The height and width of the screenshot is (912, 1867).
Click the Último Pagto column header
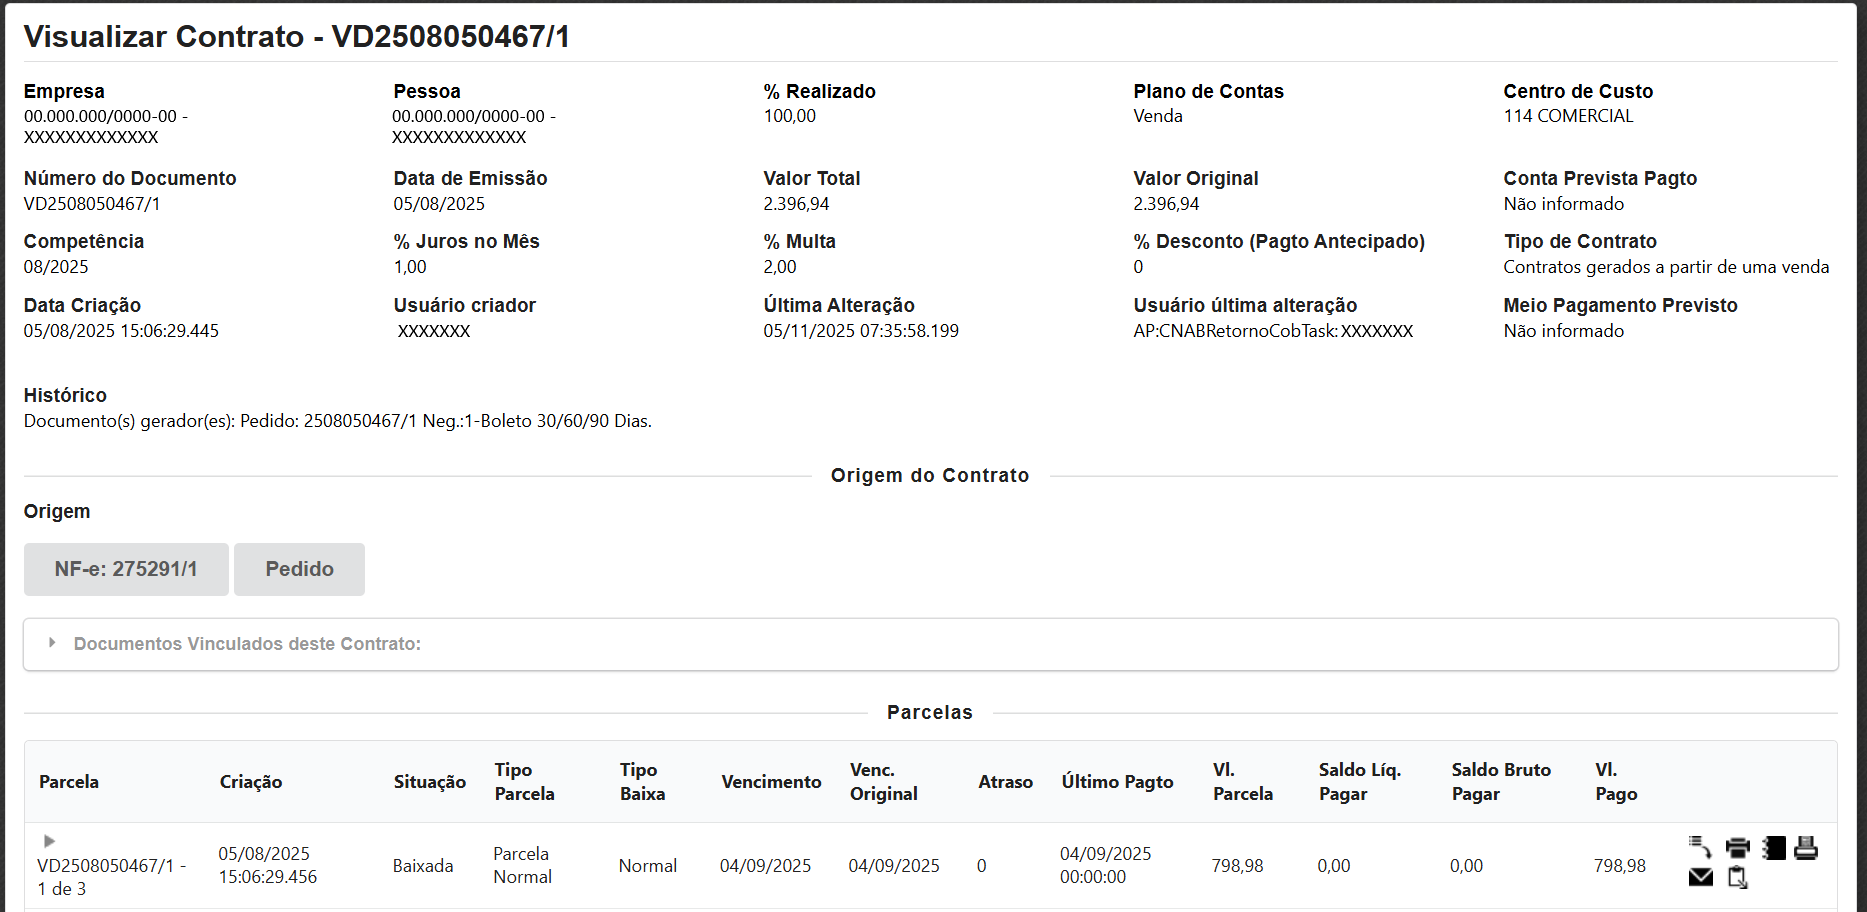(1117, 782)
